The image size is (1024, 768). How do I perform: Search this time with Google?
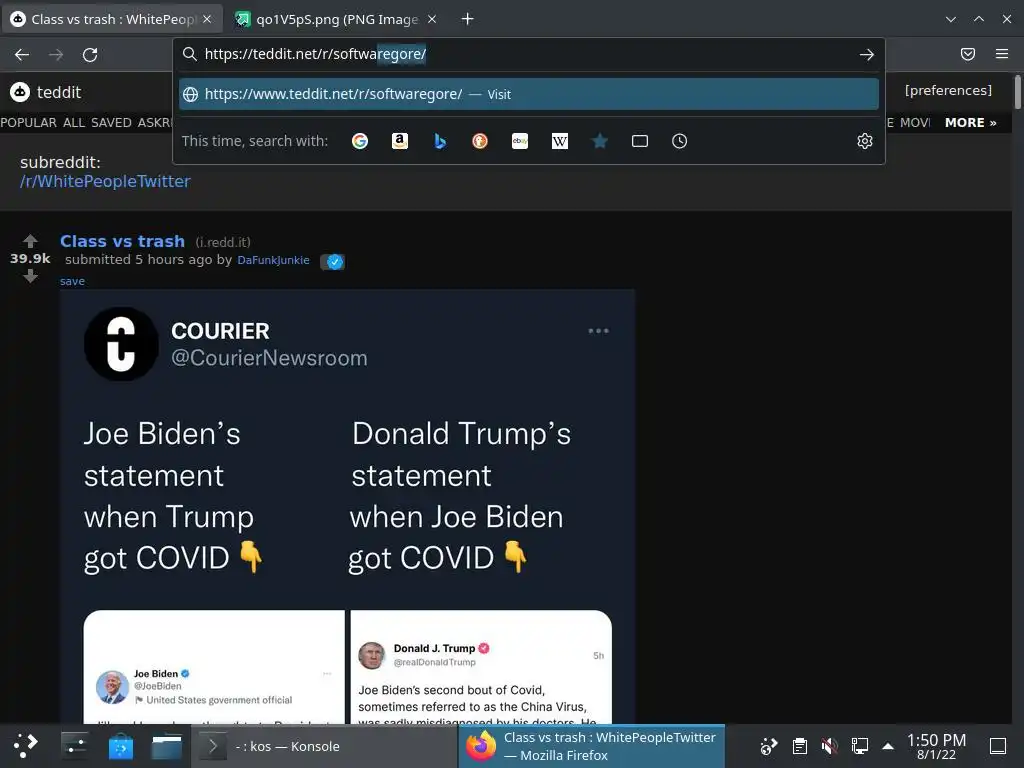(360, 141)
